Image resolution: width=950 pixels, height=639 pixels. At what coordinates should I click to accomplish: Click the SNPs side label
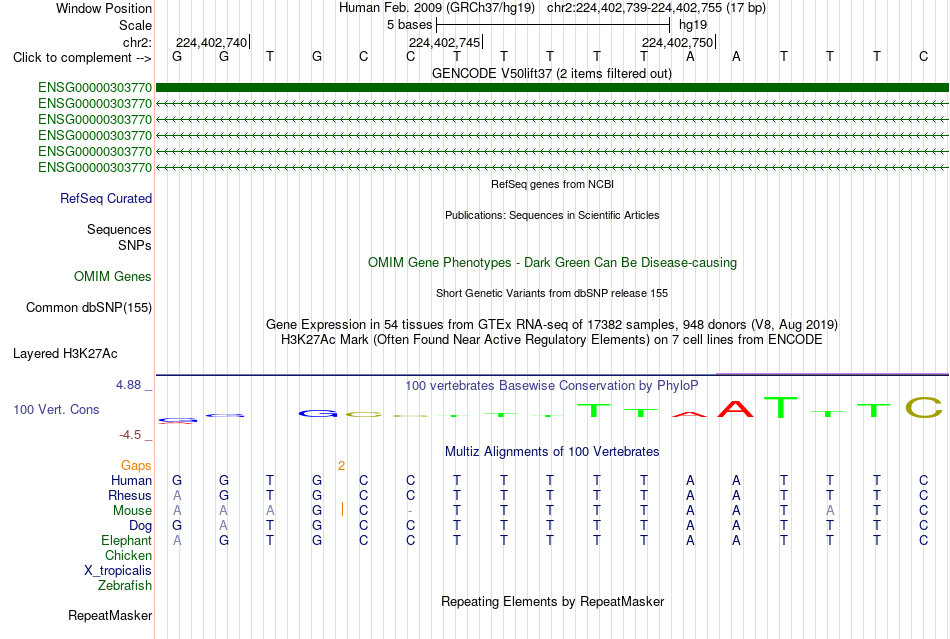[135, 245]
